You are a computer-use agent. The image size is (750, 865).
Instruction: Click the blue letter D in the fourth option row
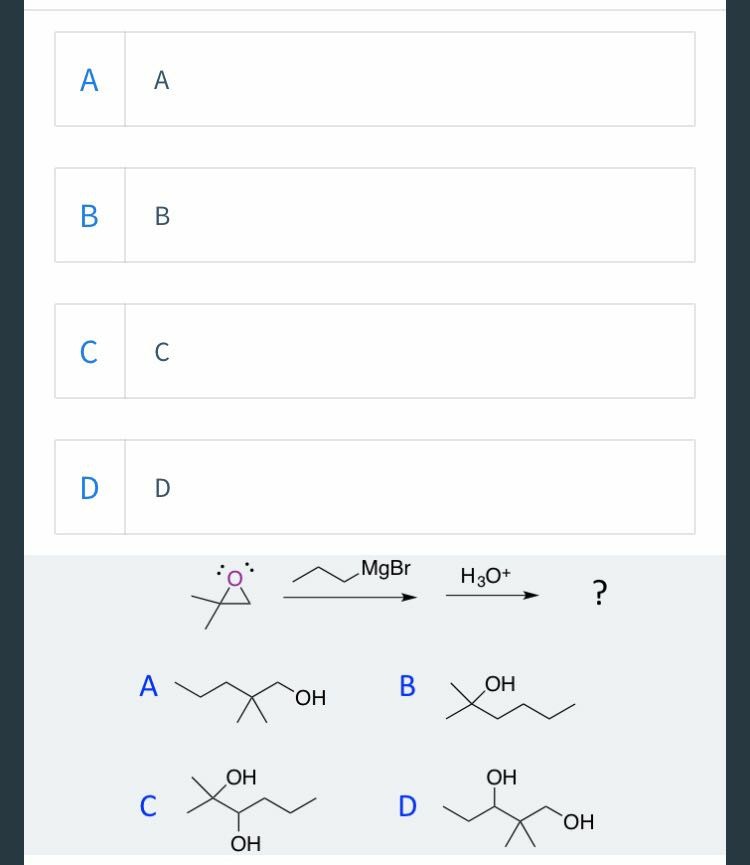(x=89, y=487)
